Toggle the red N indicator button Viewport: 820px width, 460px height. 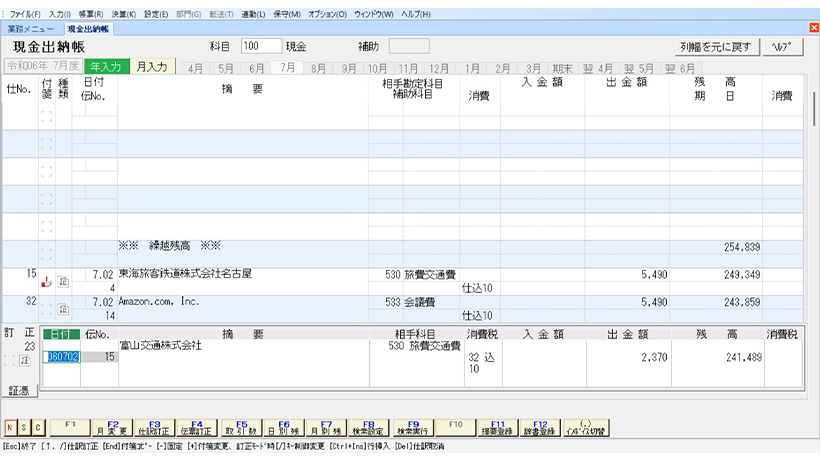[x=10, y=427]
